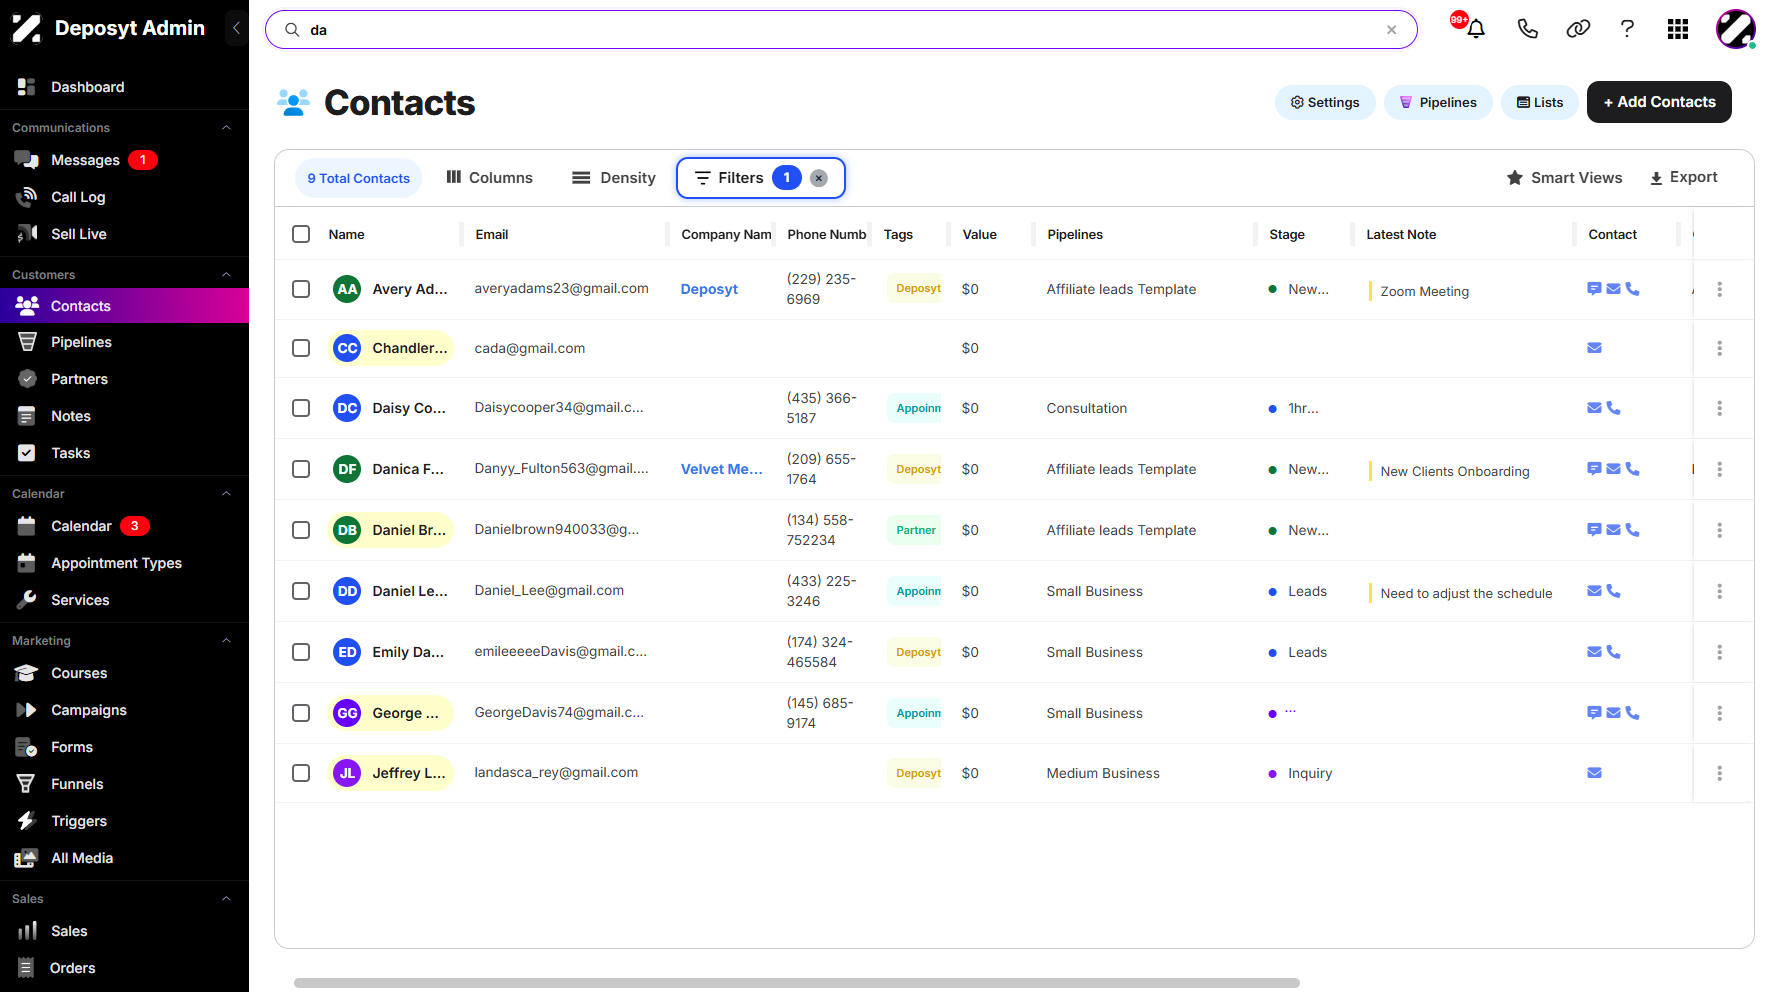Toggle the select-all contacts checkbox
This screenshot has width=1780, height=992.
pyautogui.click(x=301, y=234)
